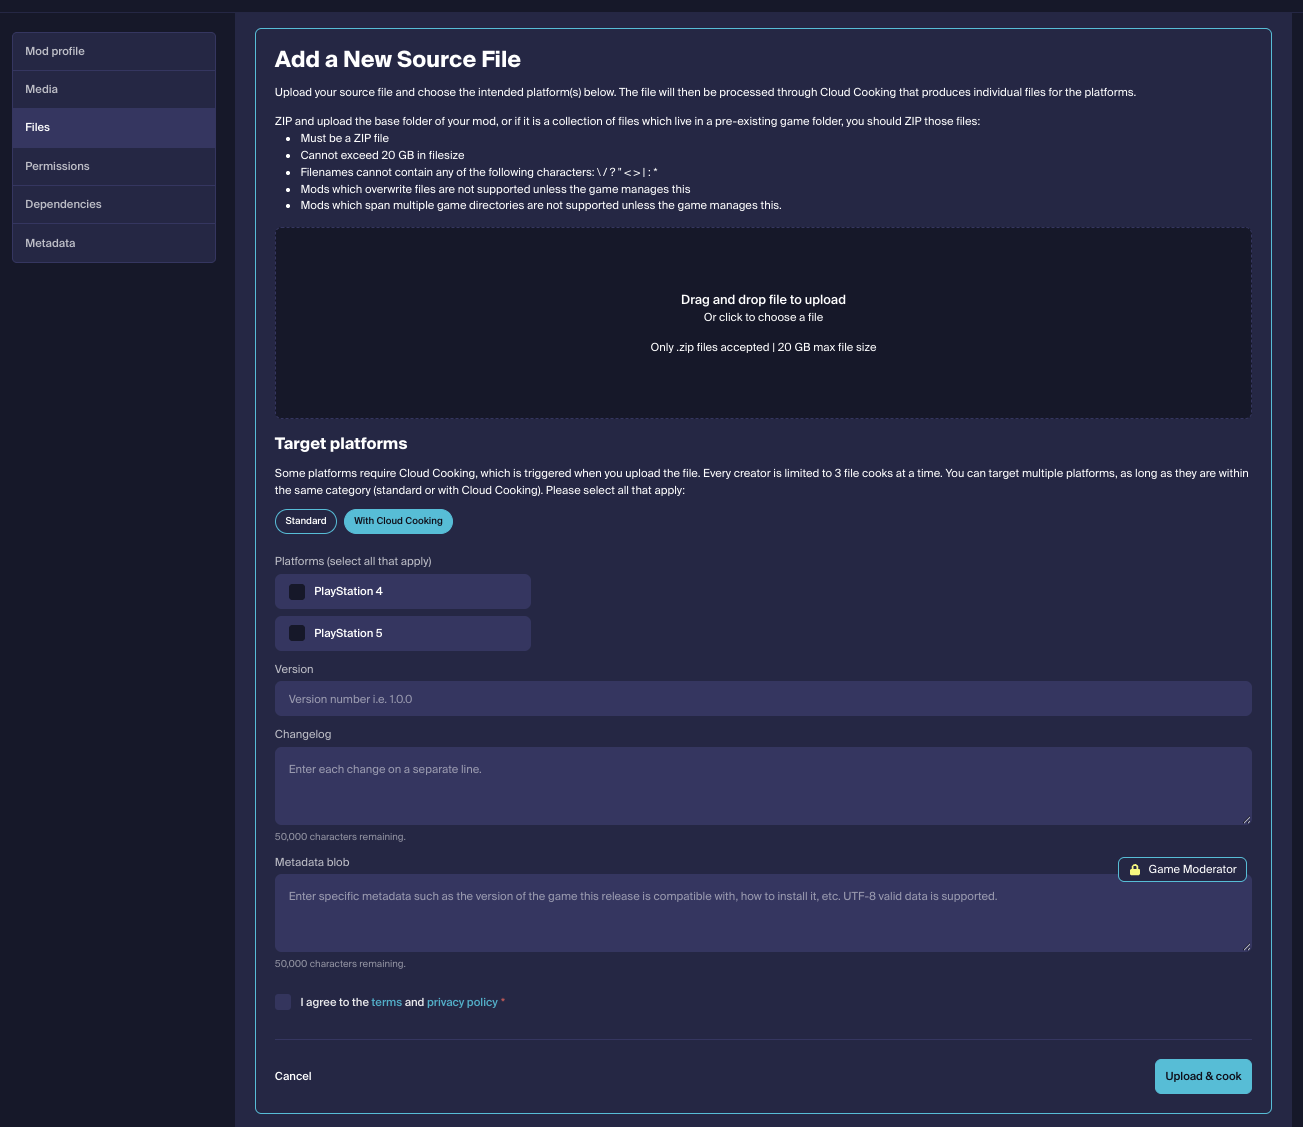
Task: Click 'Or click to choose a file' text
Action: 763,317
